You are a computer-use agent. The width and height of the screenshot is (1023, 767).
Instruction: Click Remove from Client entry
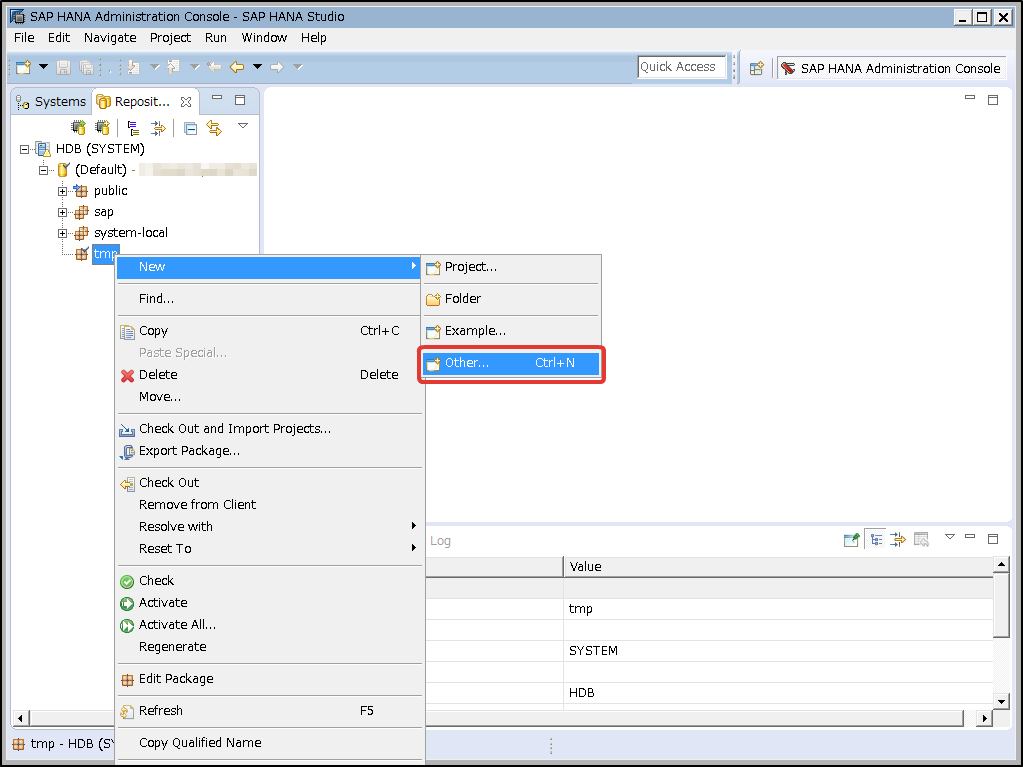pyautogui.click(x=269, y=505)
